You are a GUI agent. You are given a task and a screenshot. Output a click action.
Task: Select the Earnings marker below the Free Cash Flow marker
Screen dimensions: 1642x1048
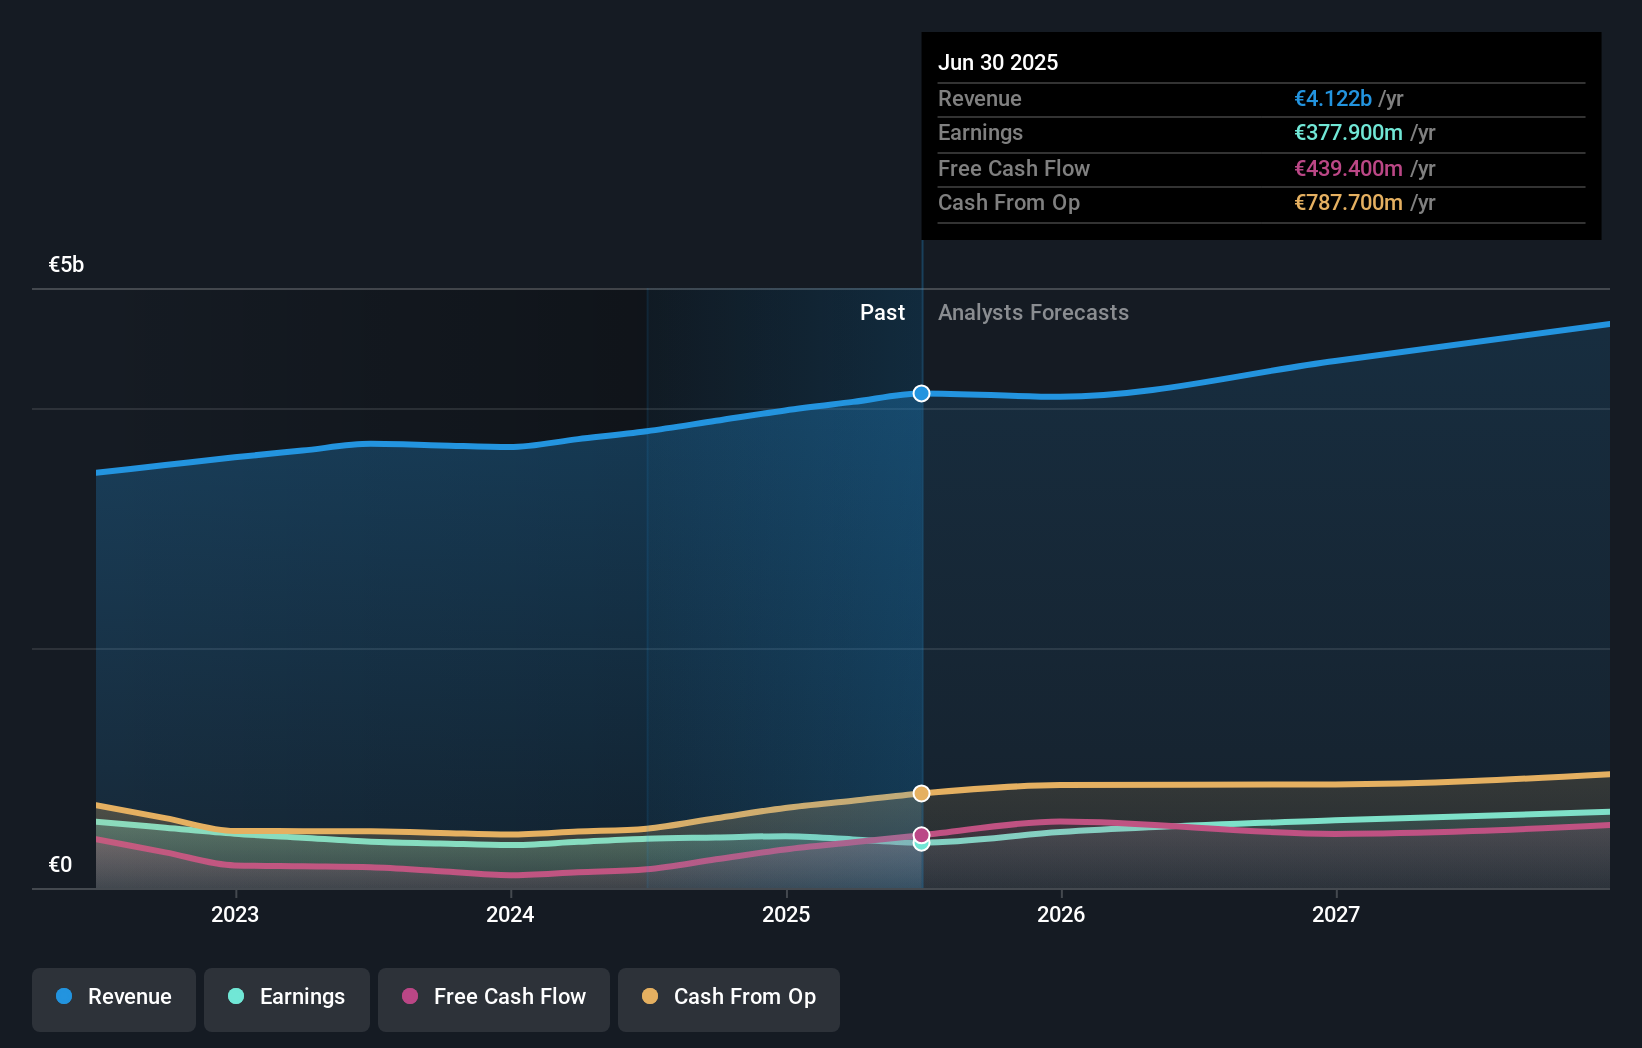(x=920, y=844)
